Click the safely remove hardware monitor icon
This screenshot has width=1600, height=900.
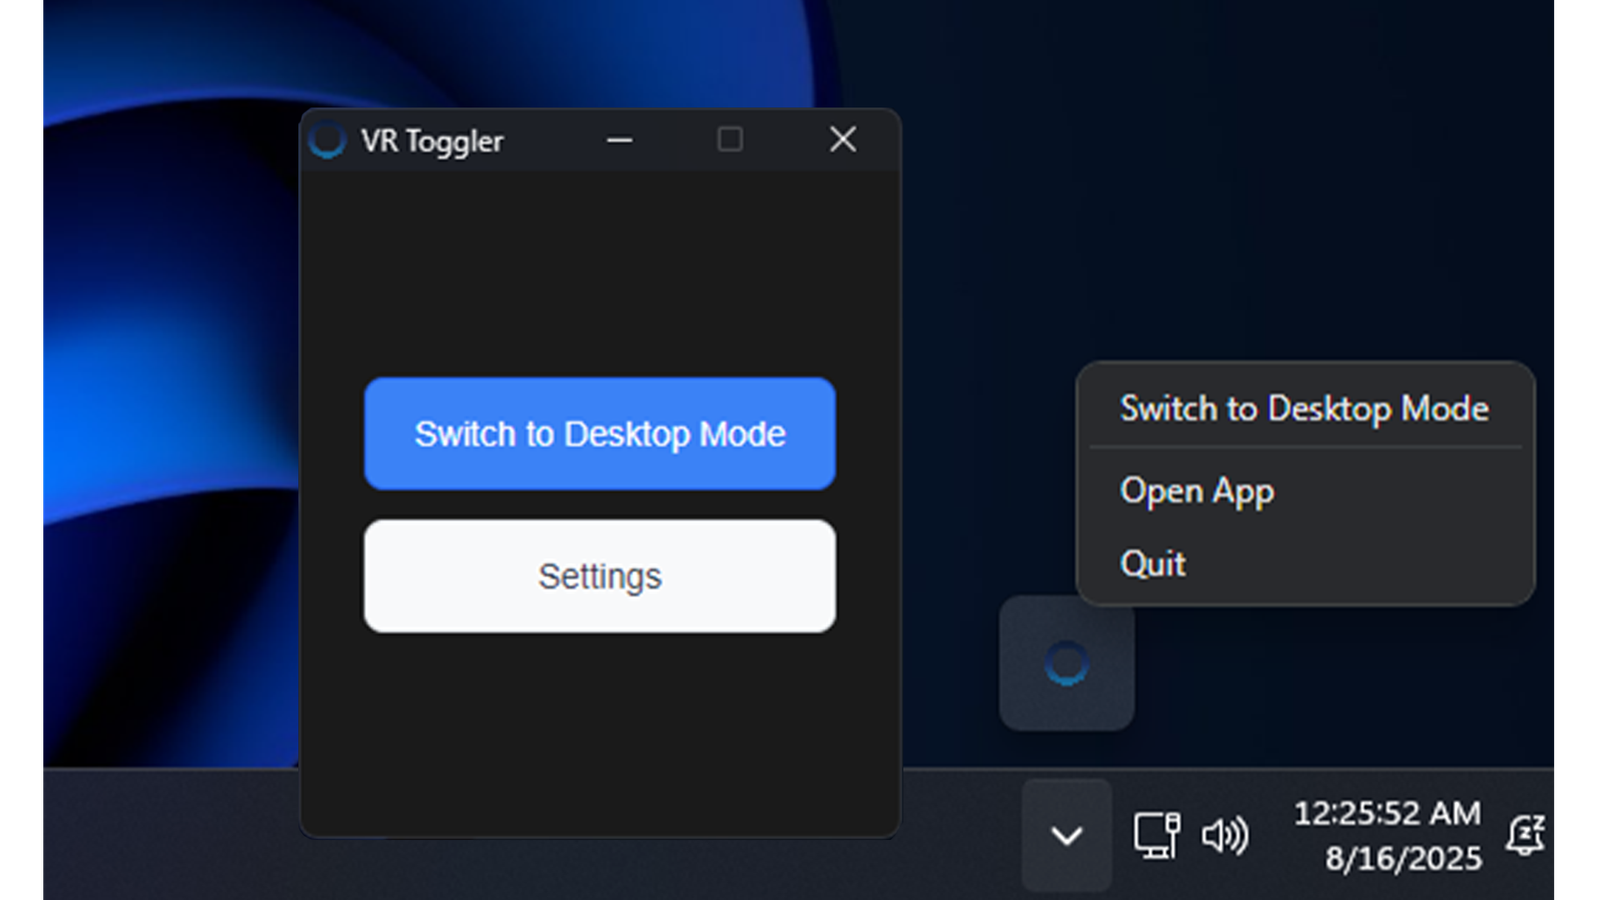tap(1157, 836)
